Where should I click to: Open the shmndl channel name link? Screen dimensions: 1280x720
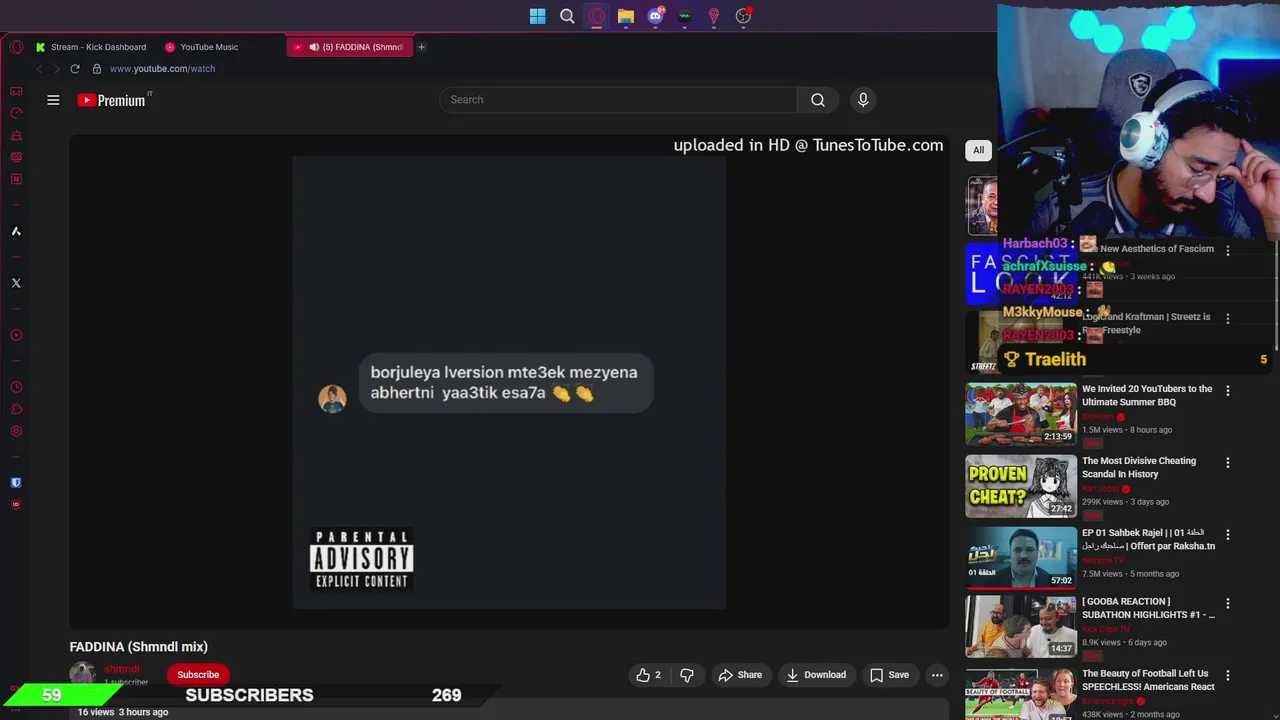click(x=122, y=669)
